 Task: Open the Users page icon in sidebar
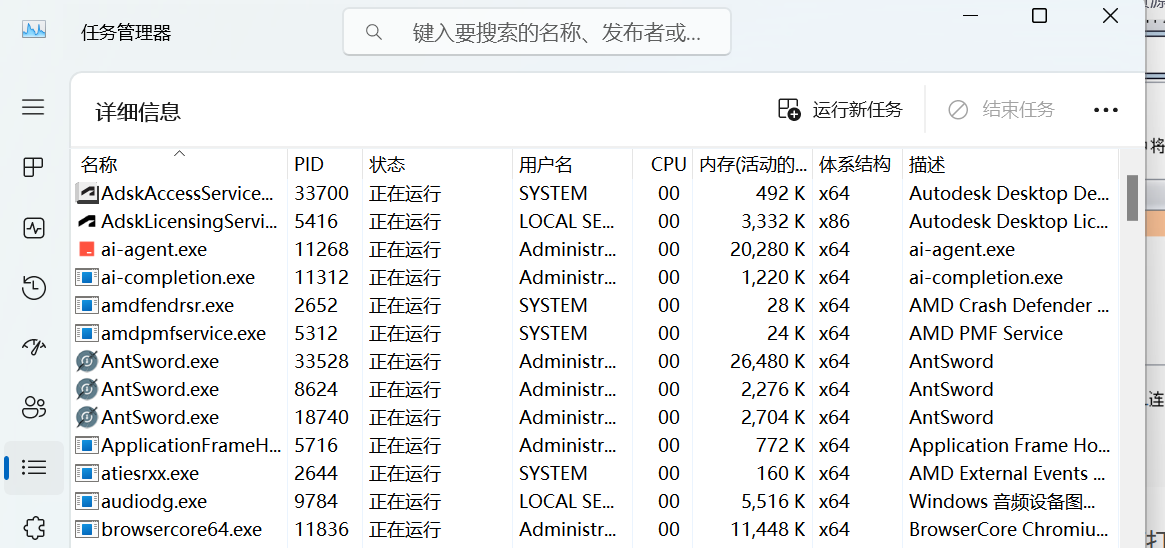33,407
